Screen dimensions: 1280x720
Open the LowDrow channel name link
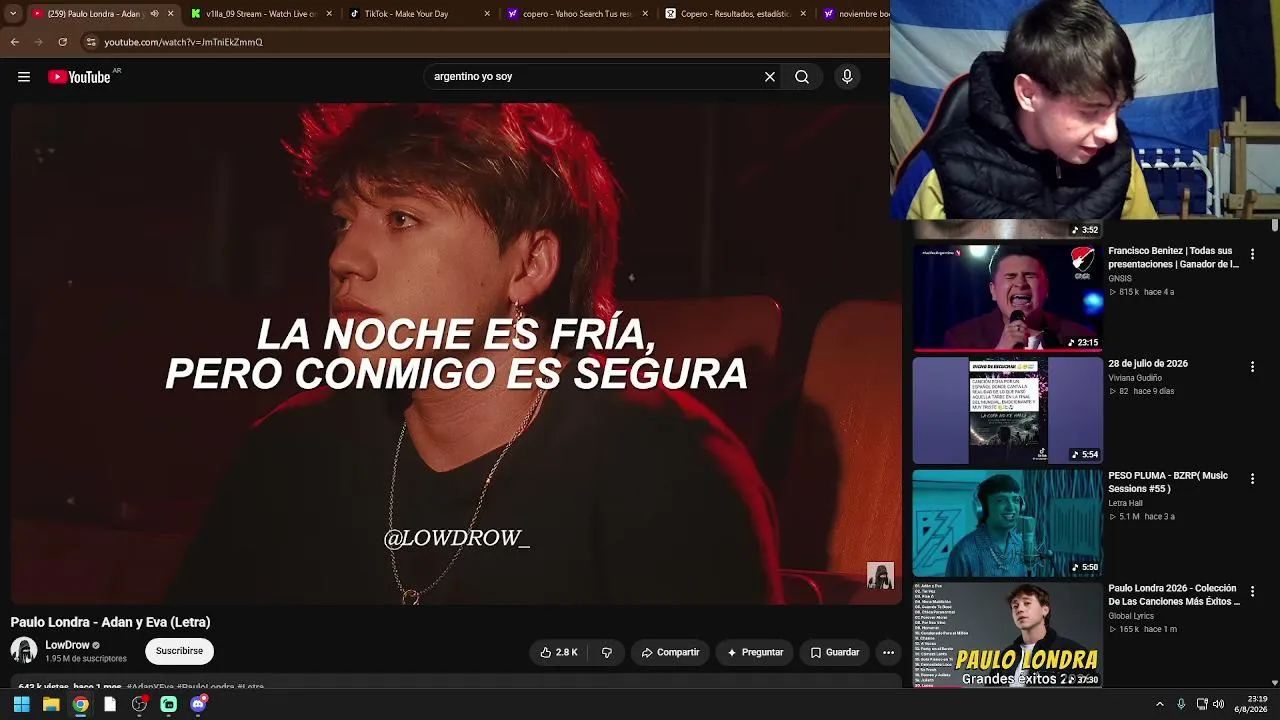[x=67, y=645]
